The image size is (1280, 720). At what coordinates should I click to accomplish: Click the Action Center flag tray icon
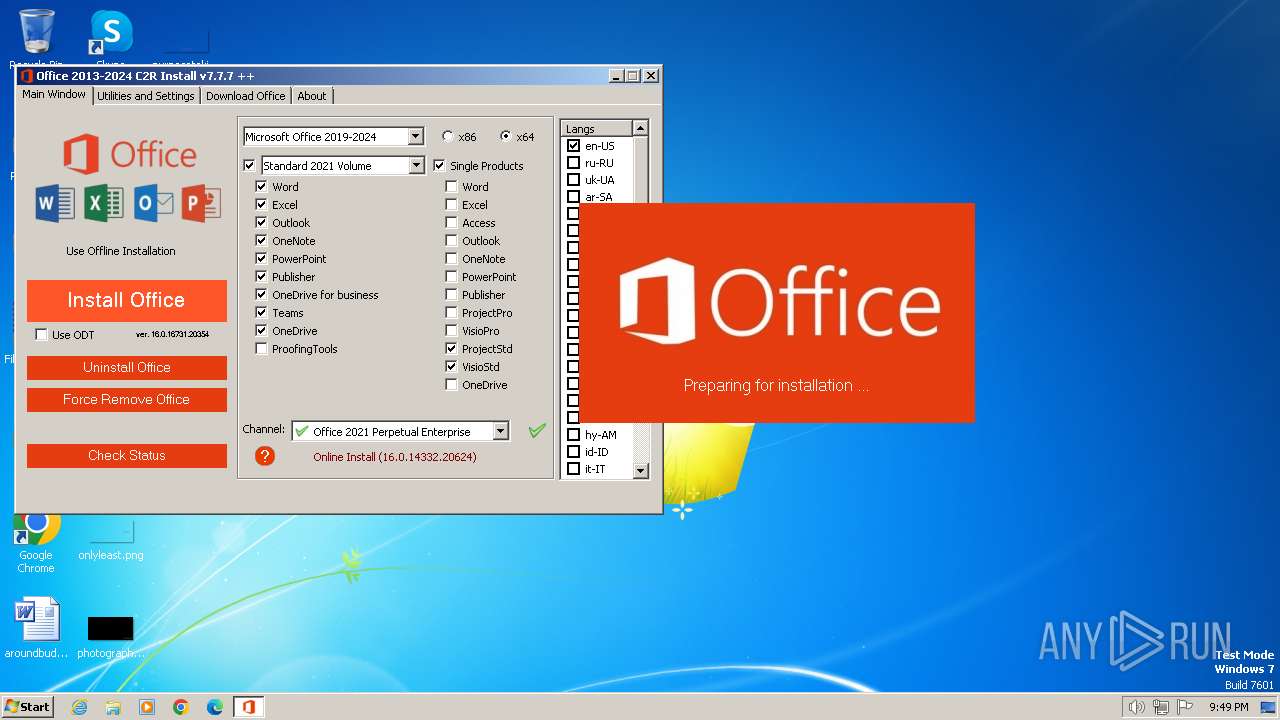point(1186,707)
